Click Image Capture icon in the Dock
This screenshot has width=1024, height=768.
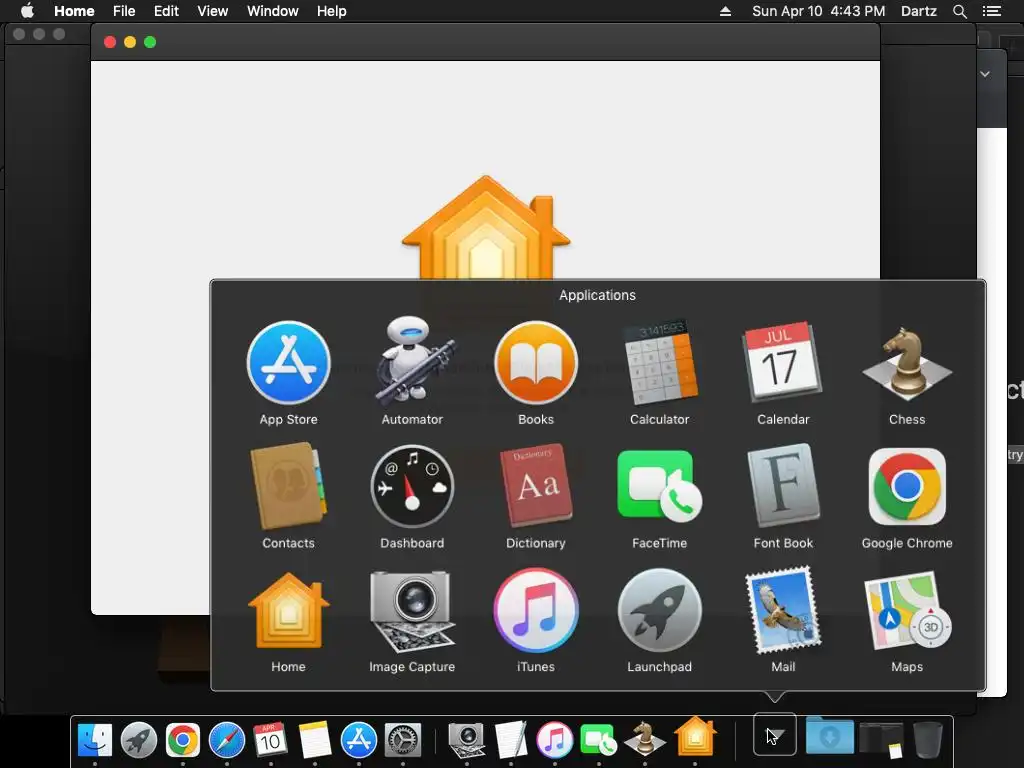point(466,740)
